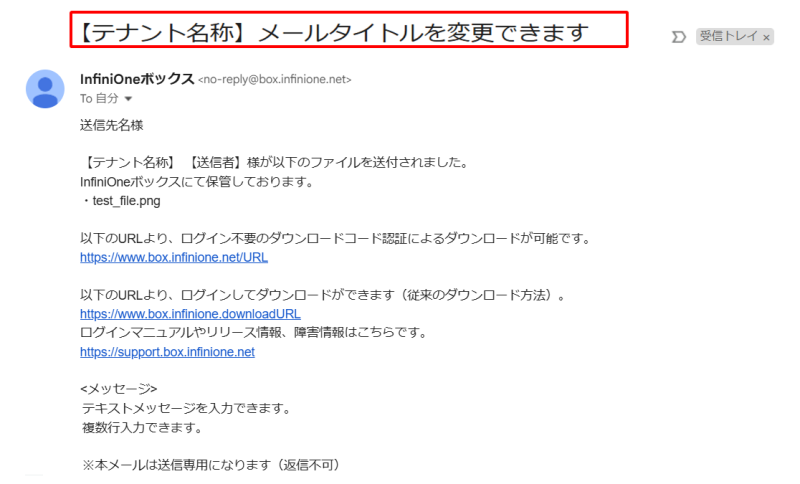Click the 複数行入力できます line
Viewport: 800px width, 484px height.
[142, 427]
